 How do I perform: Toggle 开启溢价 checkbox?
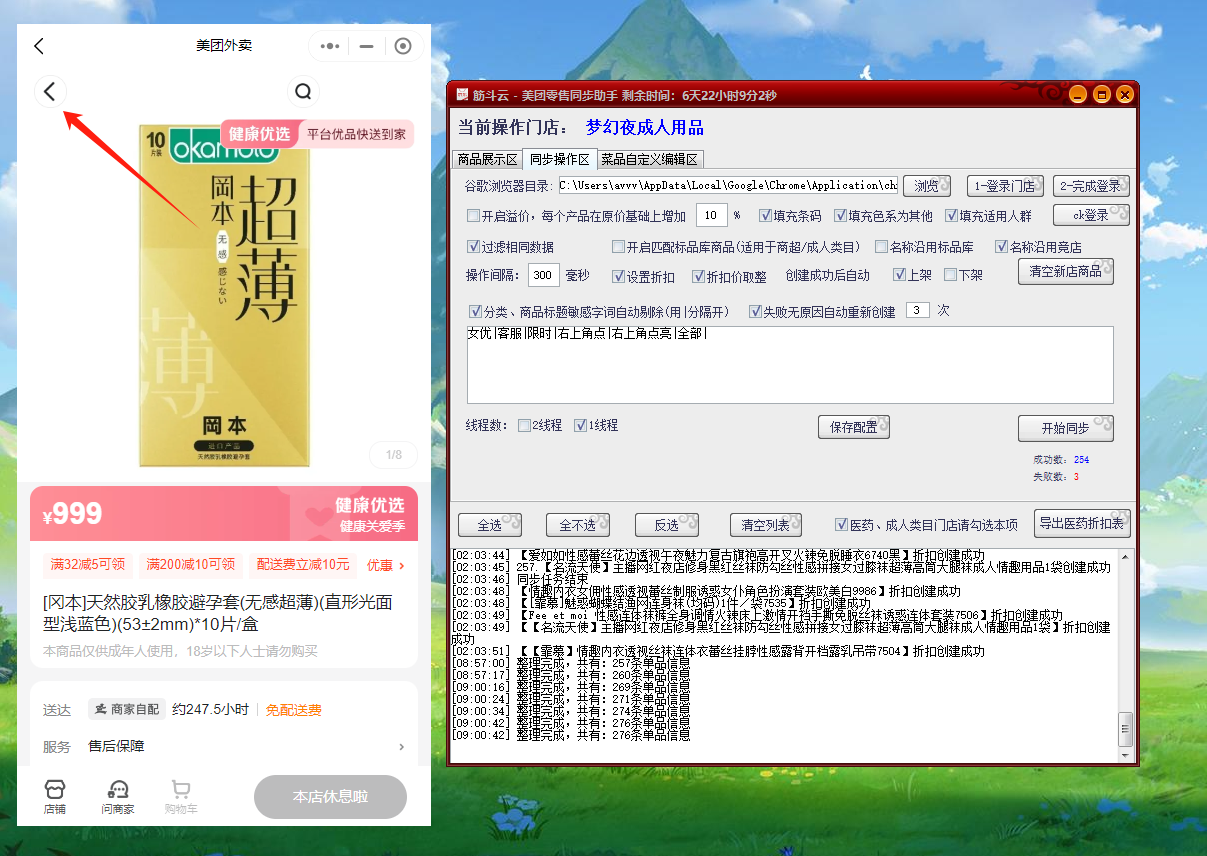(x=473, y=215)
